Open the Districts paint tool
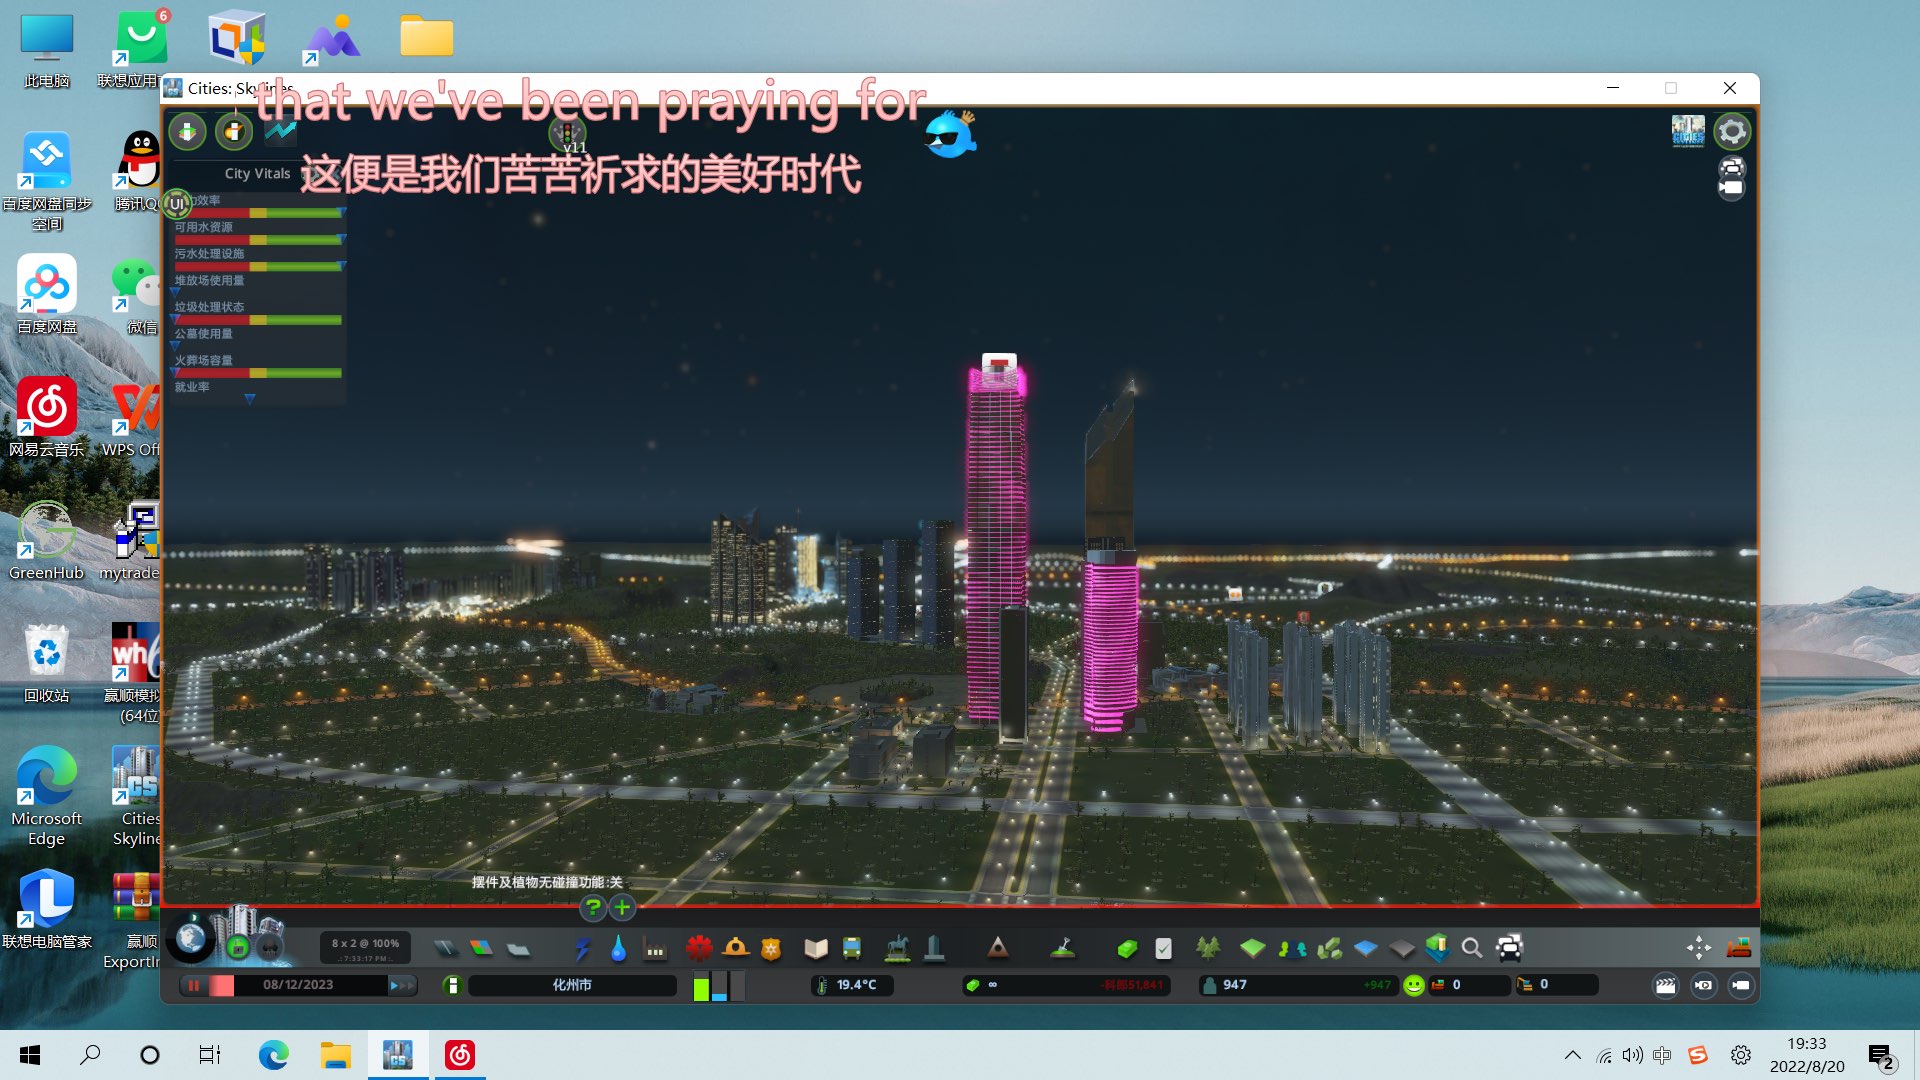The height and width of the screenshot is (1080, 1920). (518, 948)
